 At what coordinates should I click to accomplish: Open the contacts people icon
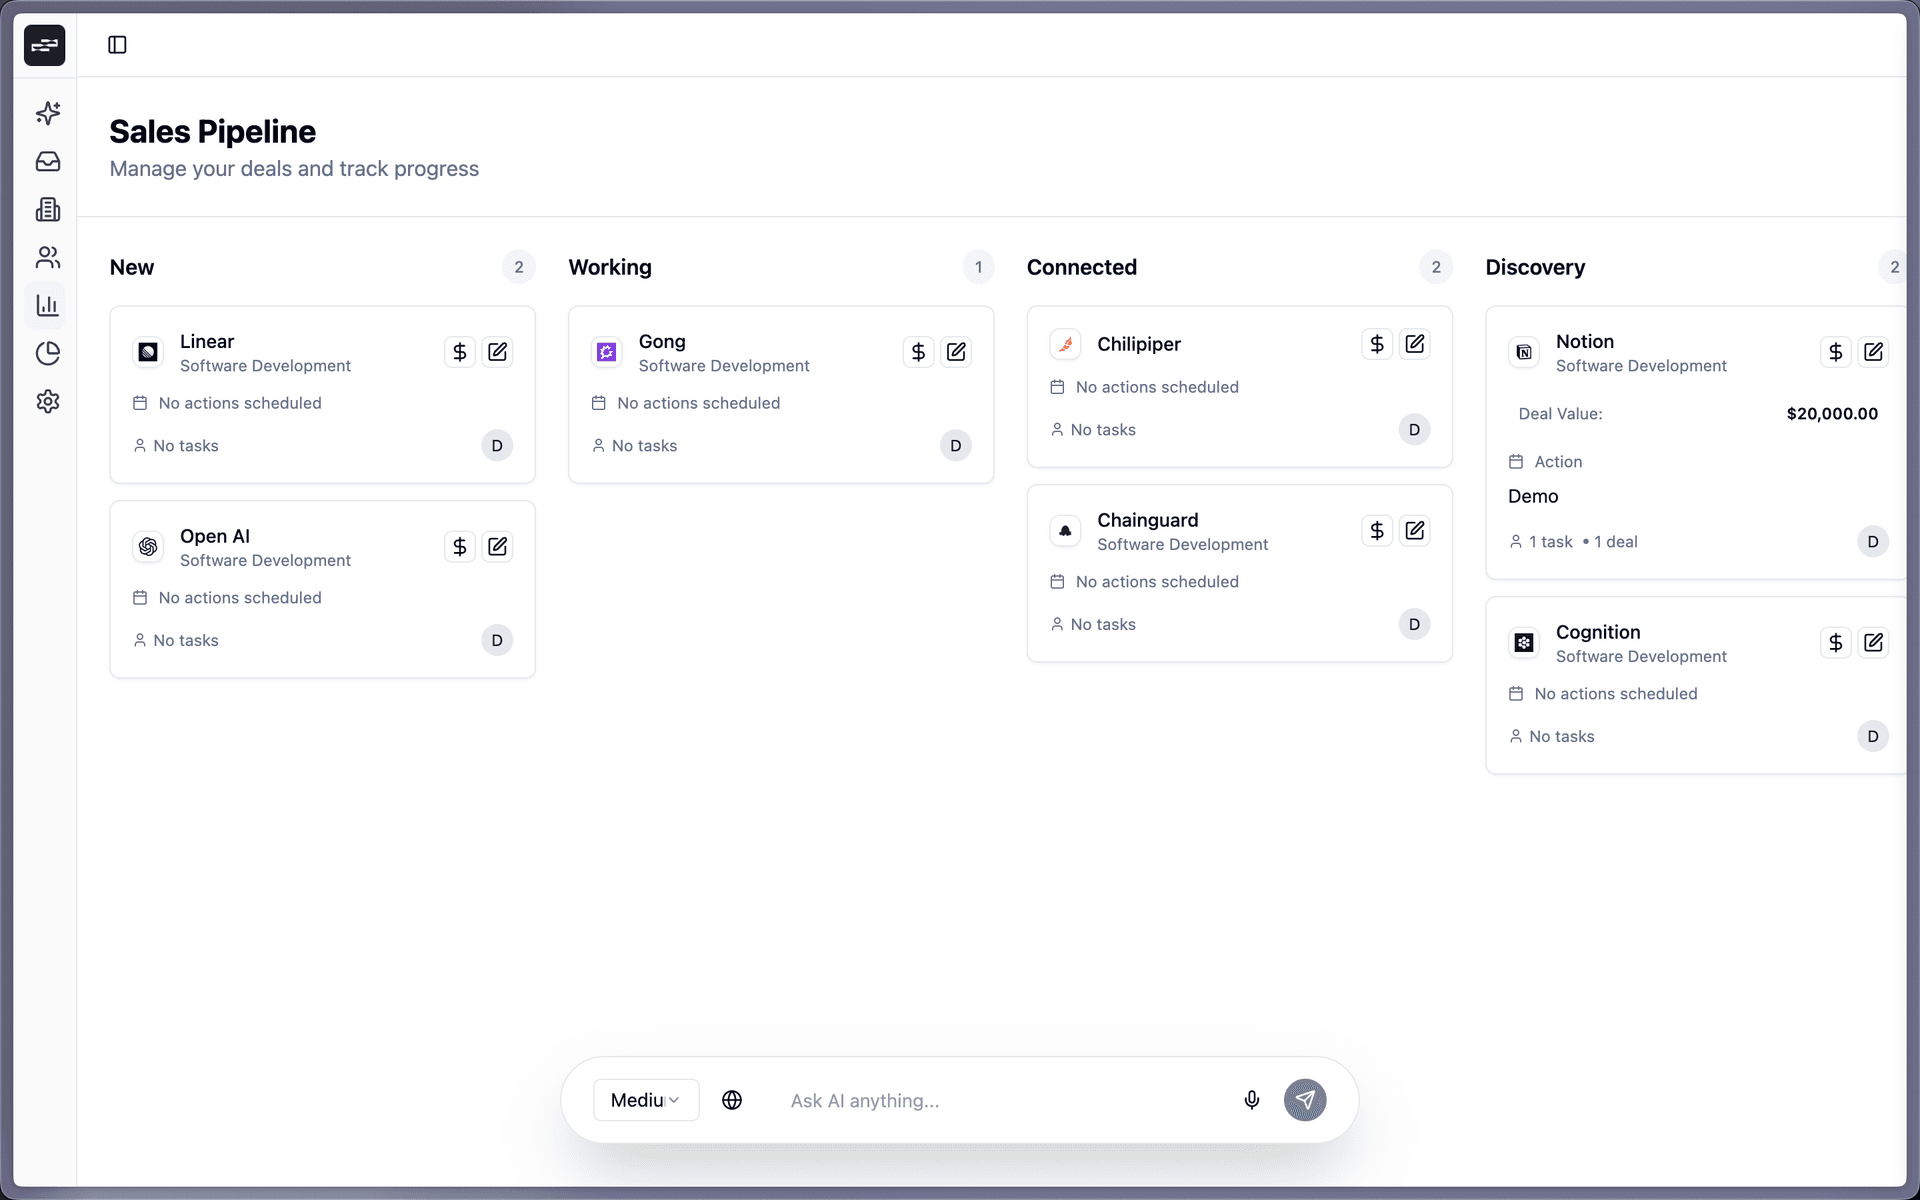coord(47,257)
